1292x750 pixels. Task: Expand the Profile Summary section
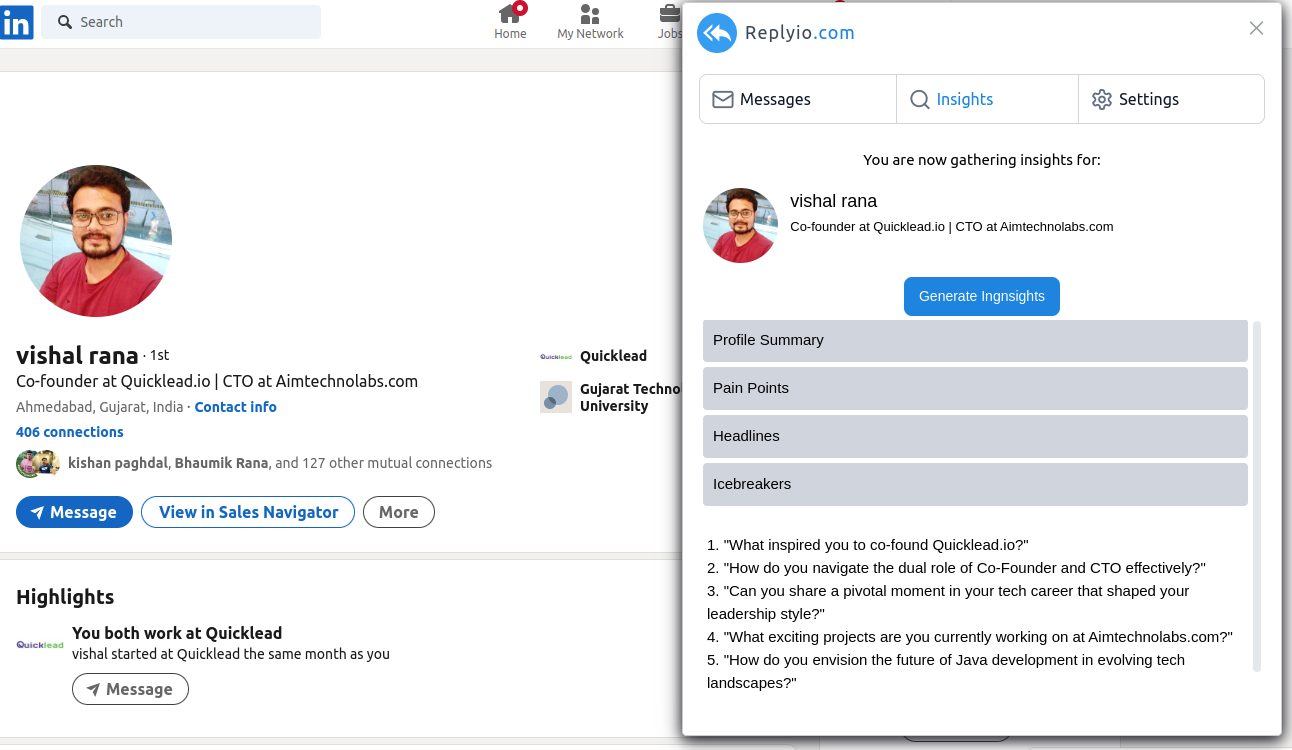pyautogui.click(x=975, y=341)
